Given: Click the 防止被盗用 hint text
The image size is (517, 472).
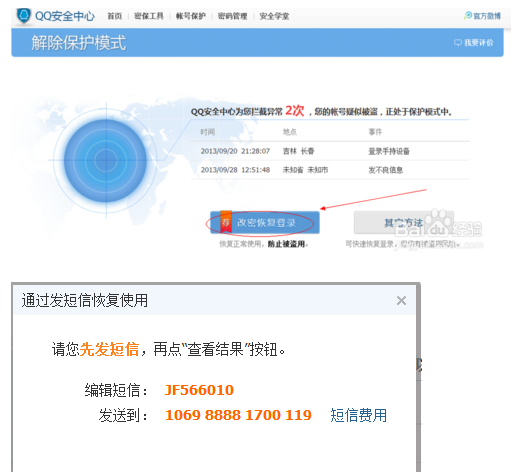Looking at the screenshot, I should (x=287, y=244).
